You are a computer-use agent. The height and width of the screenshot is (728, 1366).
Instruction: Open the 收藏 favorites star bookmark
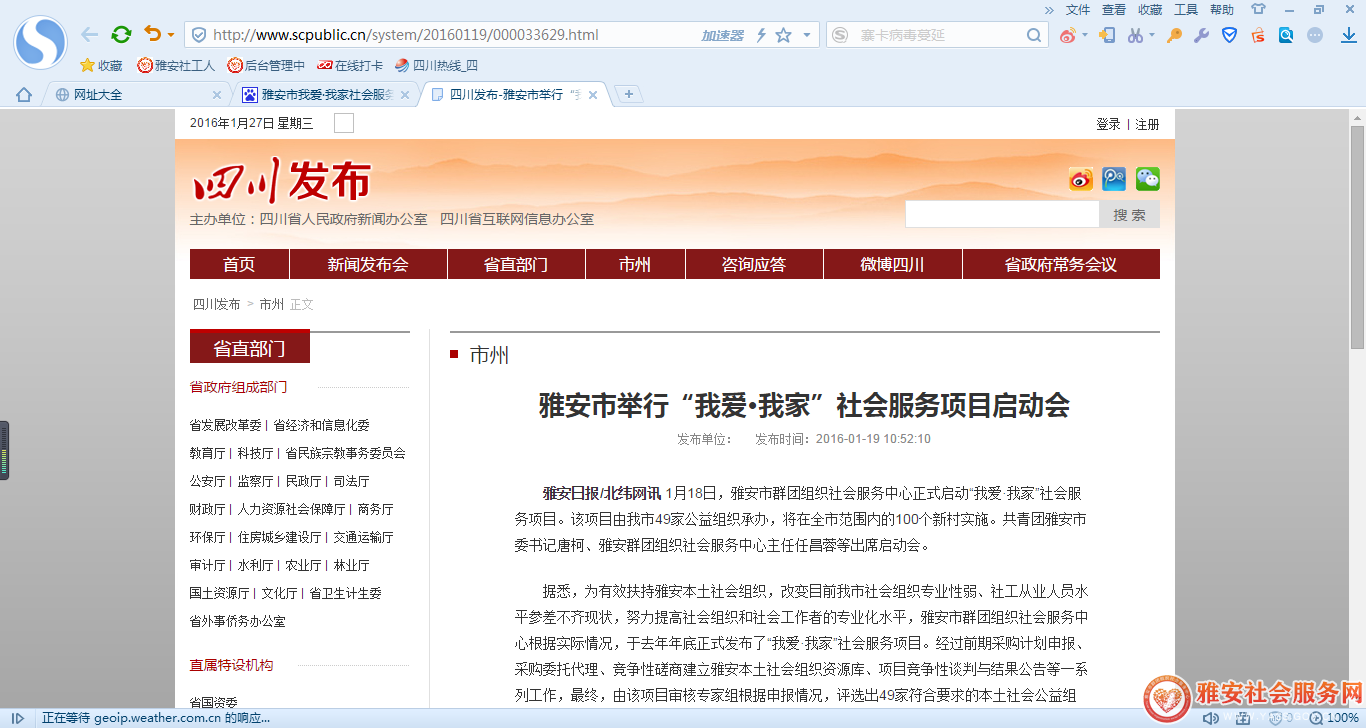(101, 66)
